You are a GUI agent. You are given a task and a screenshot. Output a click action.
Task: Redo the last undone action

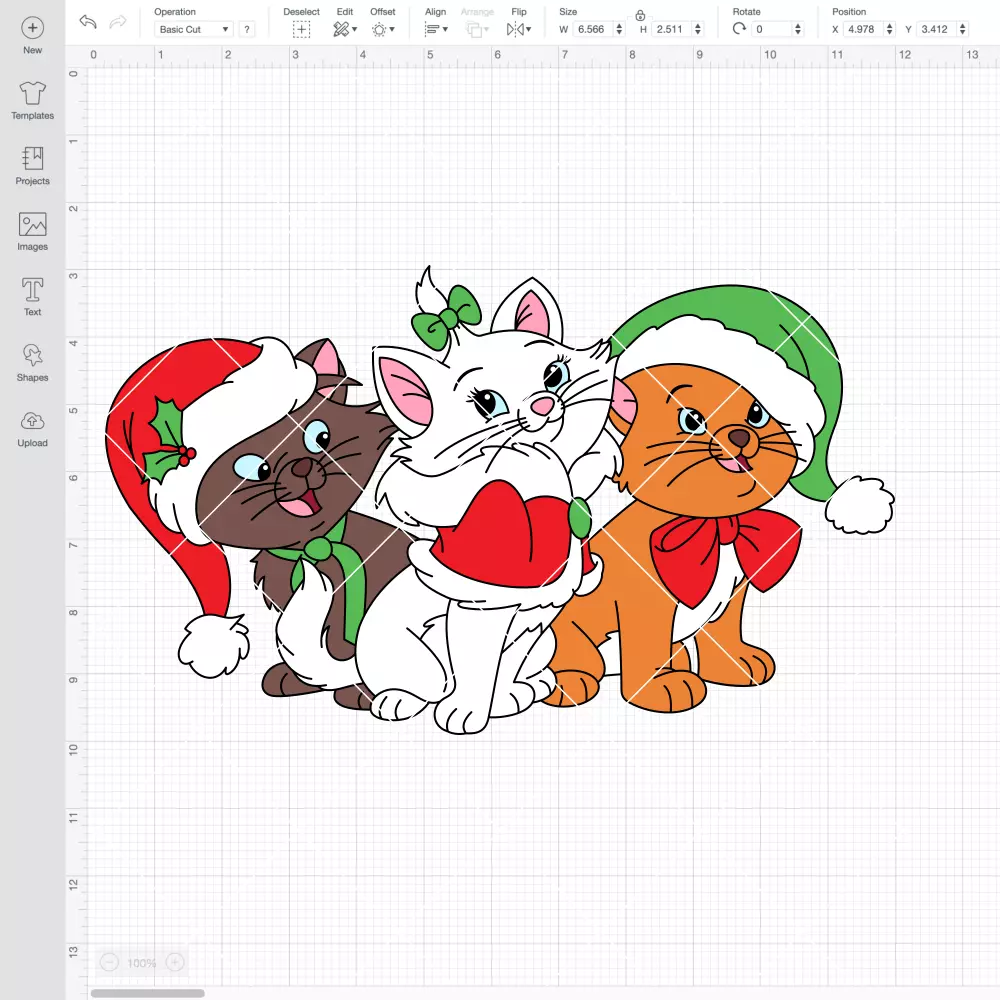(x=118, y=22)
